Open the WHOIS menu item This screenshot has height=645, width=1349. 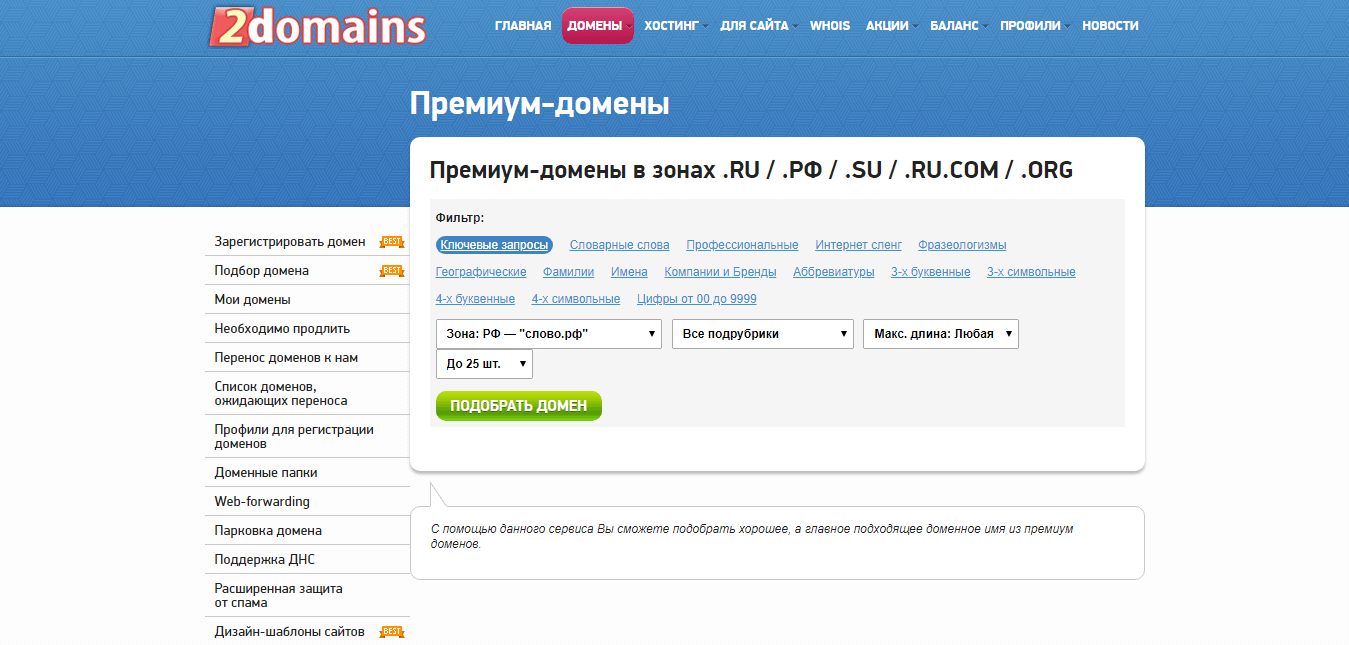coord(830,26)
